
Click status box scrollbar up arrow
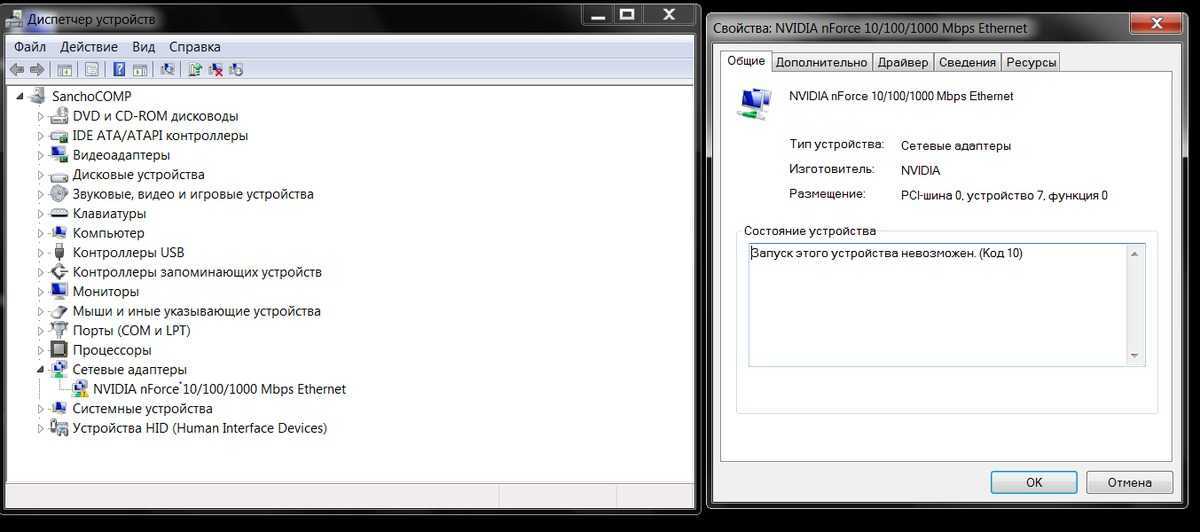coord(1135,254)
